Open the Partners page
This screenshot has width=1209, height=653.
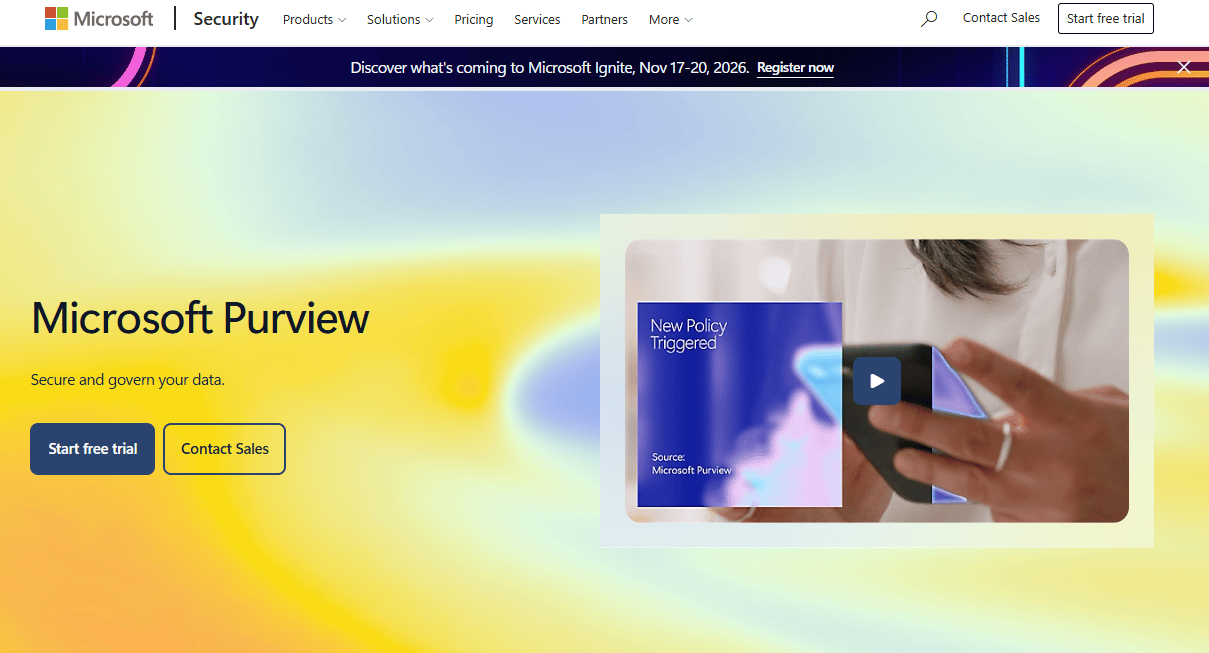pyautogui.click(x=605, y=19)
